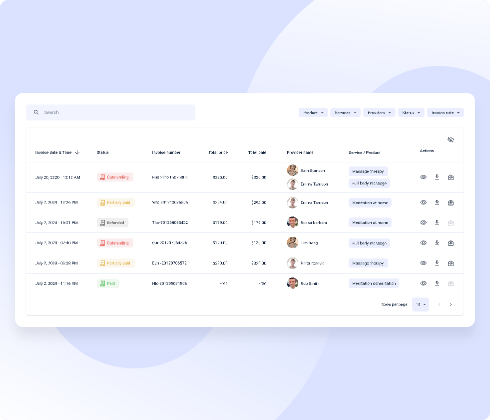Click Partially paid badge in Meditation at home row
Image resolution: width=490 pixels, height=420 pixels.
coord(116,202)
